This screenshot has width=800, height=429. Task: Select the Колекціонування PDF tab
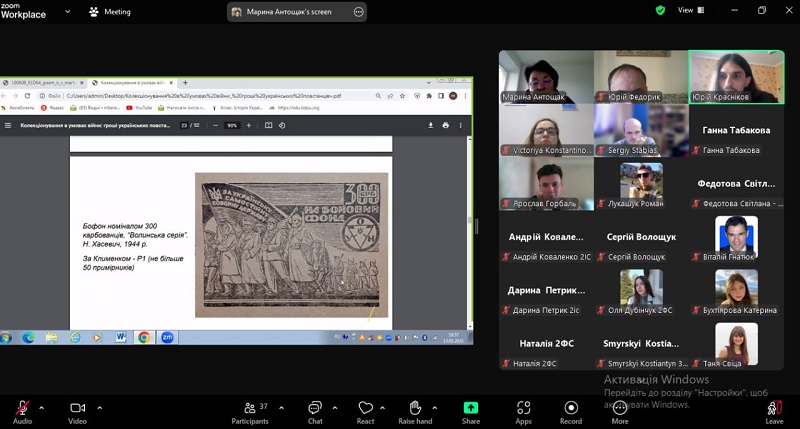133,82
